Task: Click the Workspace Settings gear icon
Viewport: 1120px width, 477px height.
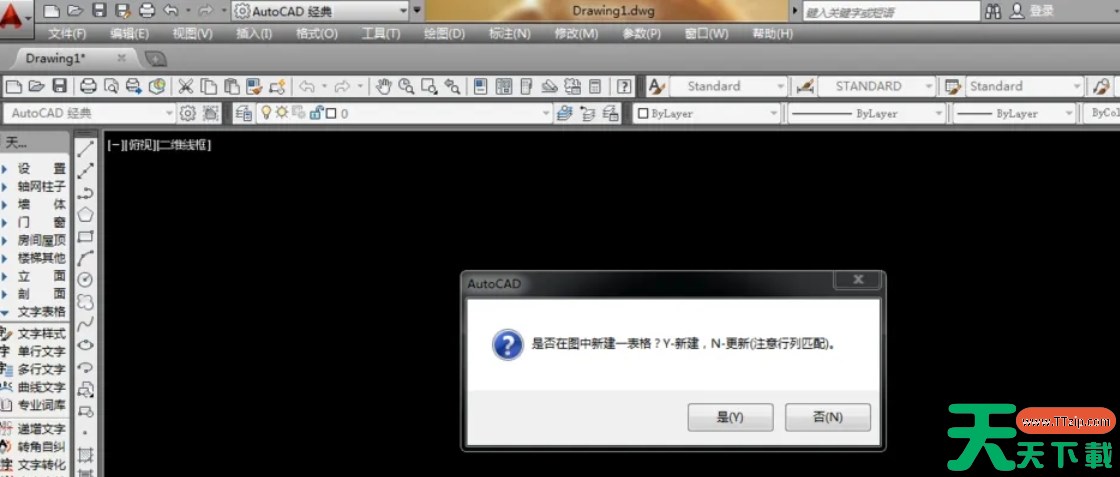Action: click(x=188, y=113)
